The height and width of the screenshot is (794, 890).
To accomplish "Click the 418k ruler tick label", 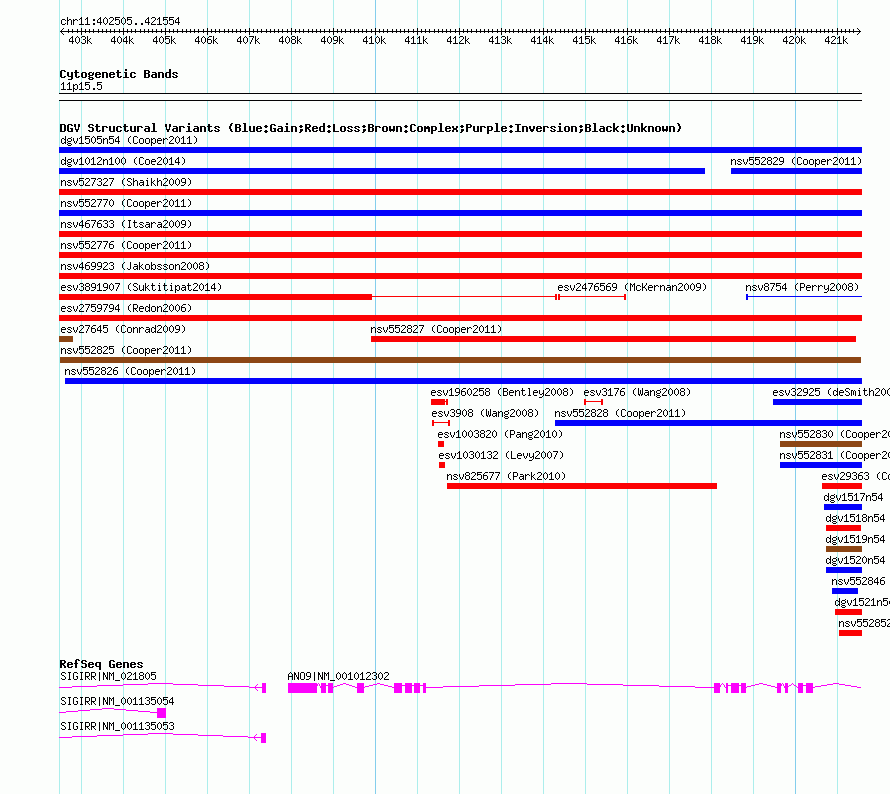I will point(710,40).
